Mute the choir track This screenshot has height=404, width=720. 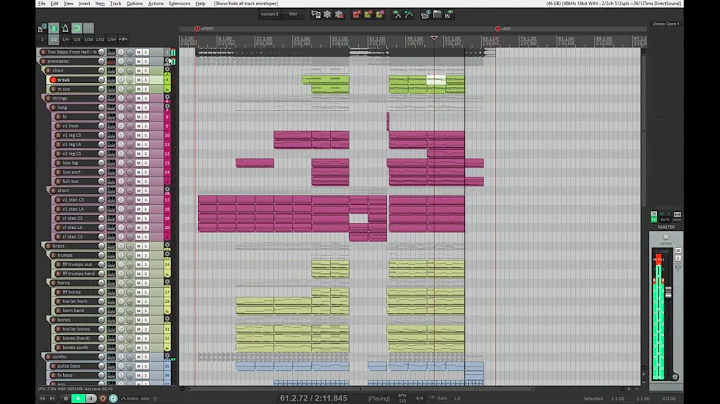click(138, 70)
